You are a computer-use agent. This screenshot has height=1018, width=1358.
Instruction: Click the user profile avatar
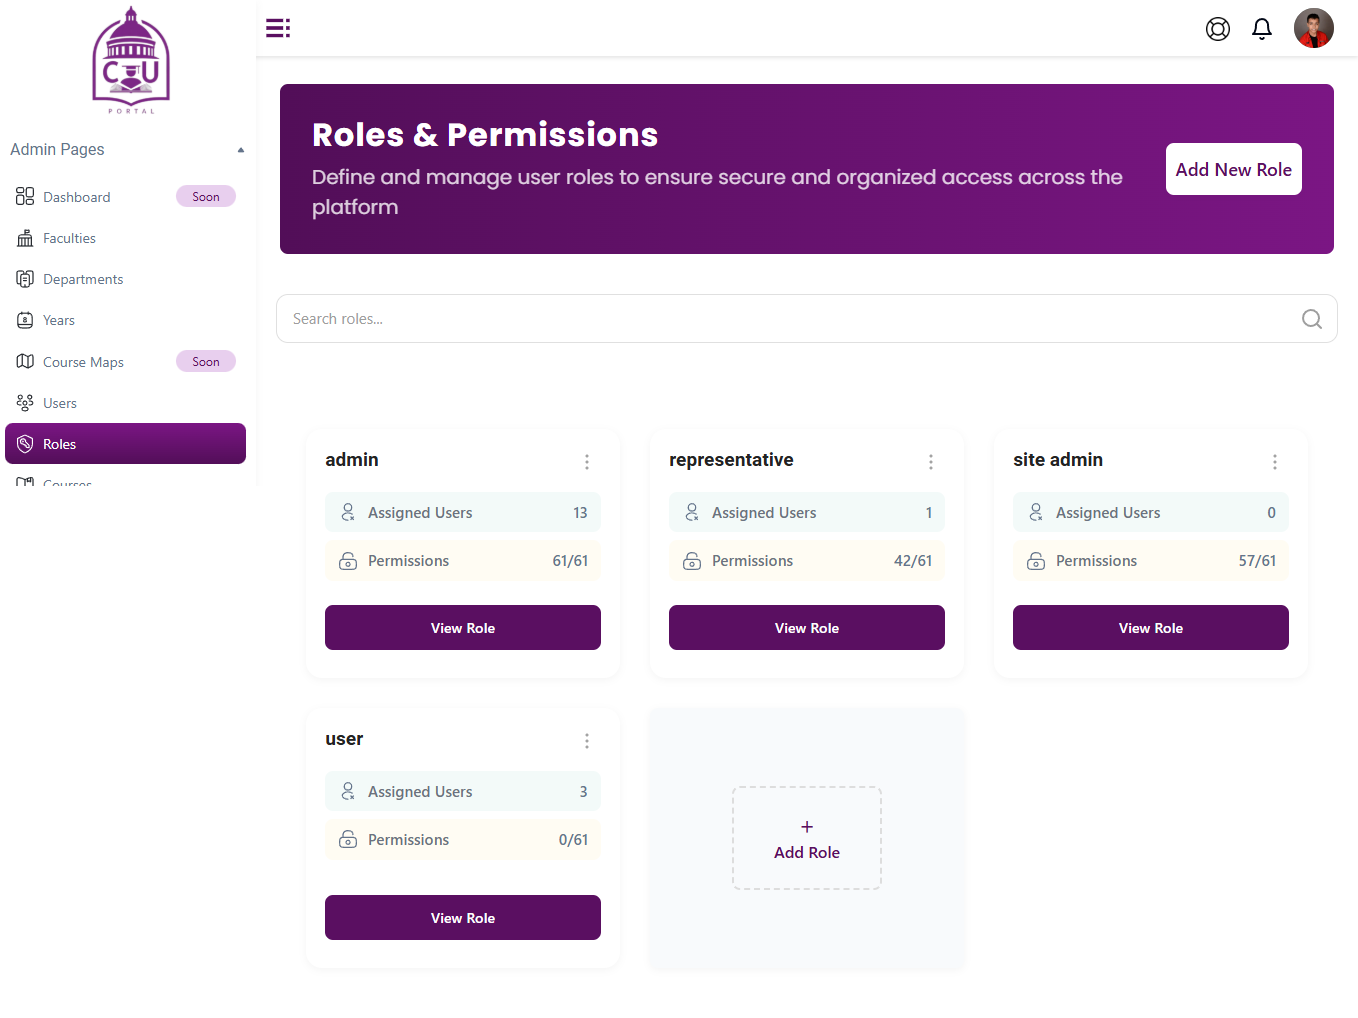pyautogui.click(x=1313, y=28)
